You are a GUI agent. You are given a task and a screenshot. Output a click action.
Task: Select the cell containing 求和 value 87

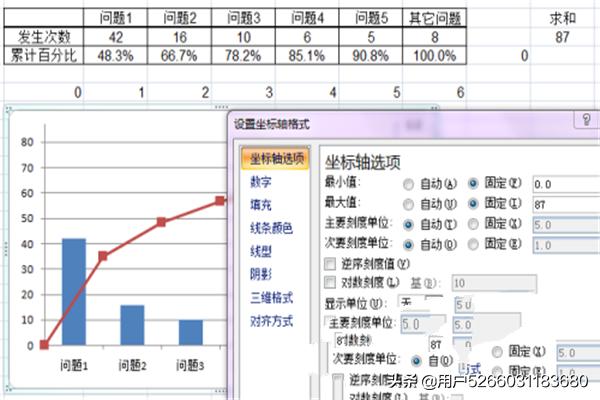[562, 37]
